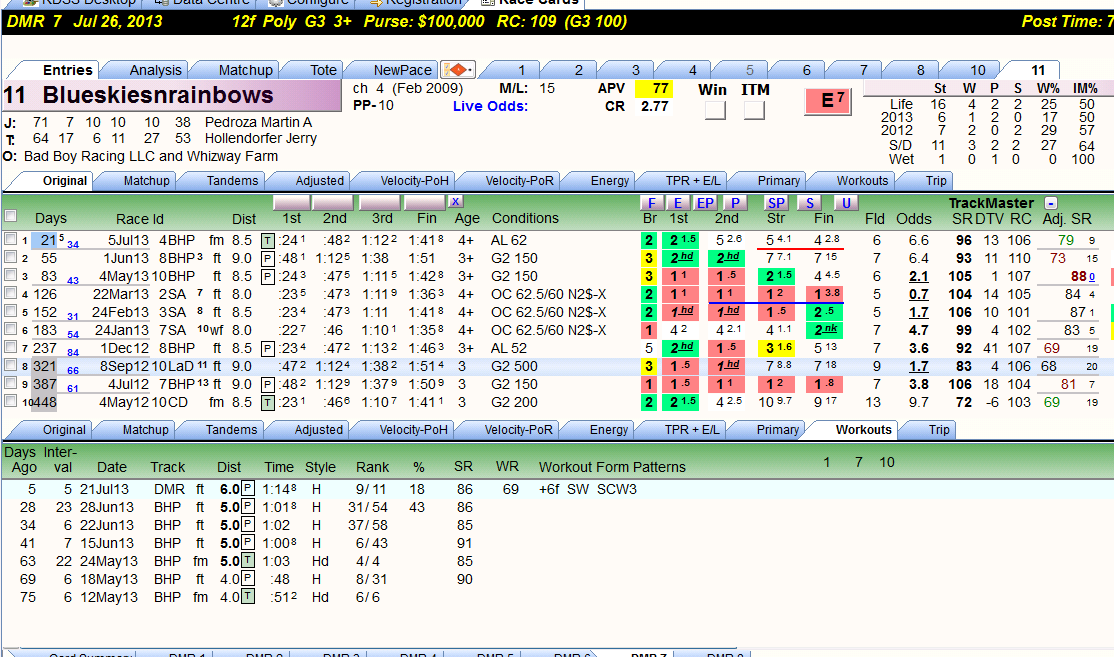
Task: Click the small X button above Age
Action: tap(455, 202)
